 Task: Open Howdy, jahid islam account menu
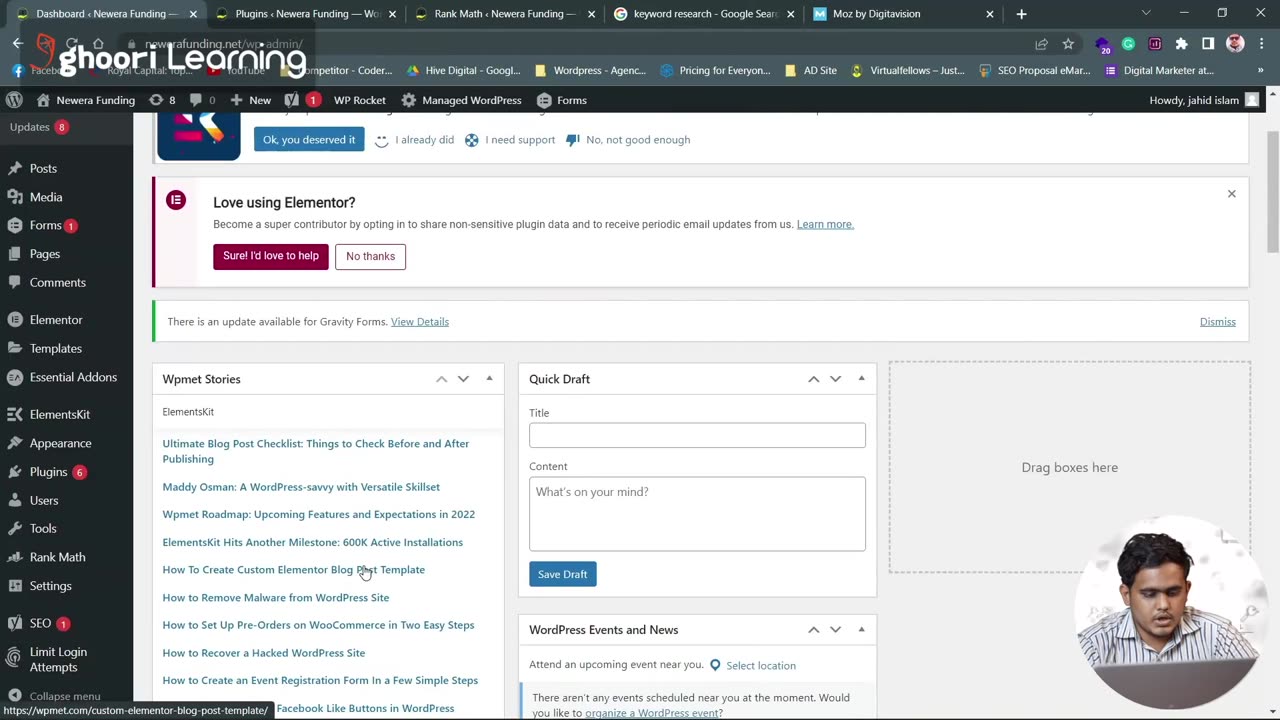[x=1204, y=100]
